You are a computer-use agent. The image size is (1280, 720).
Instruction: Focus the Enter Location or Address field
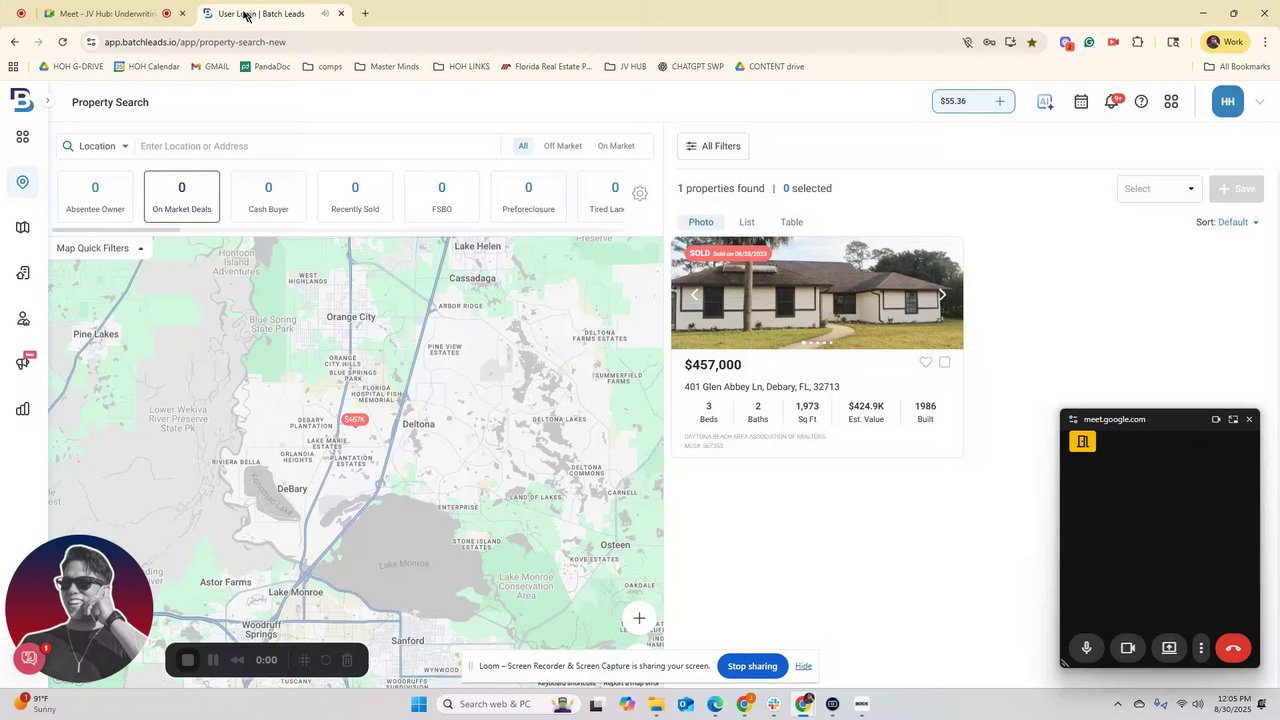click(x=318, y=146)
